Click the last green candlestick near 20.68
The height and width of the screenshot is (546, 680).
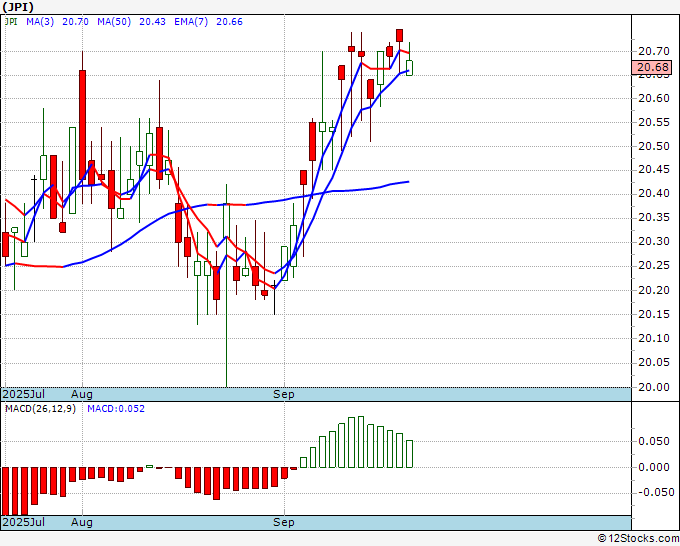pos(409,68)
